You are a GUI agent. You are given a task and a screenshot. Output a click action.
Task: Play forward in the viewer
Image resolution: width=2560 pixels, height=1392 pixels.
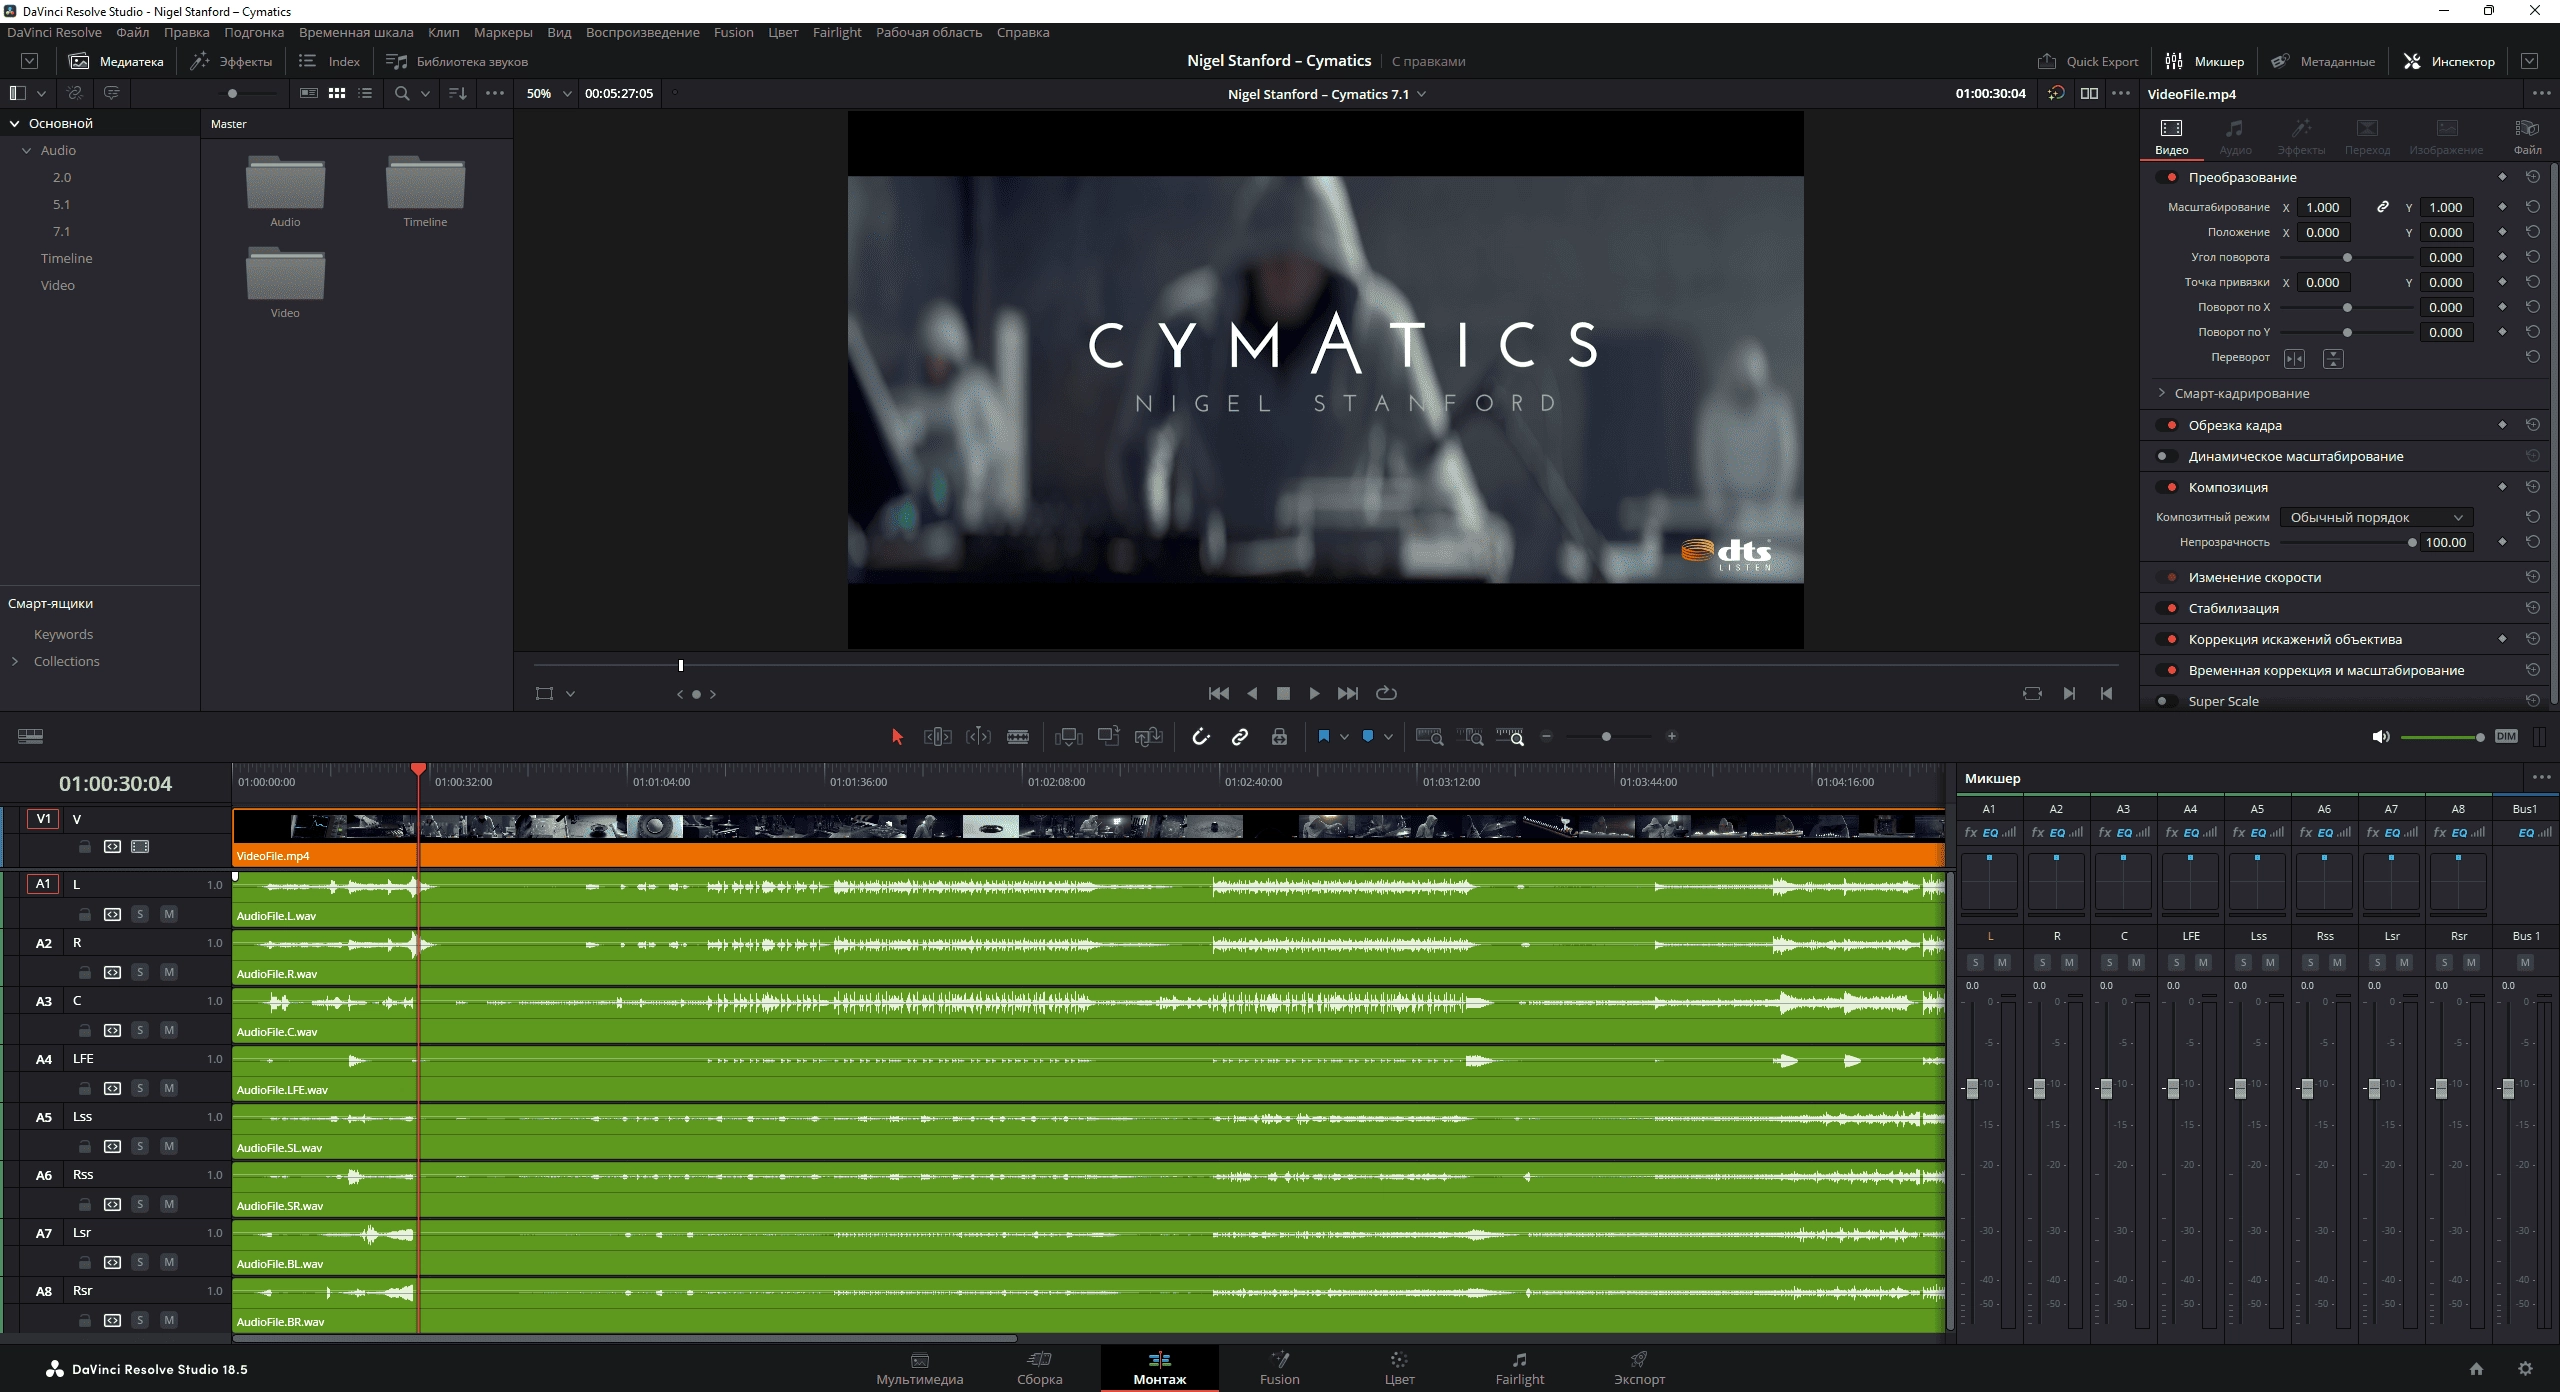[1314, 693]
